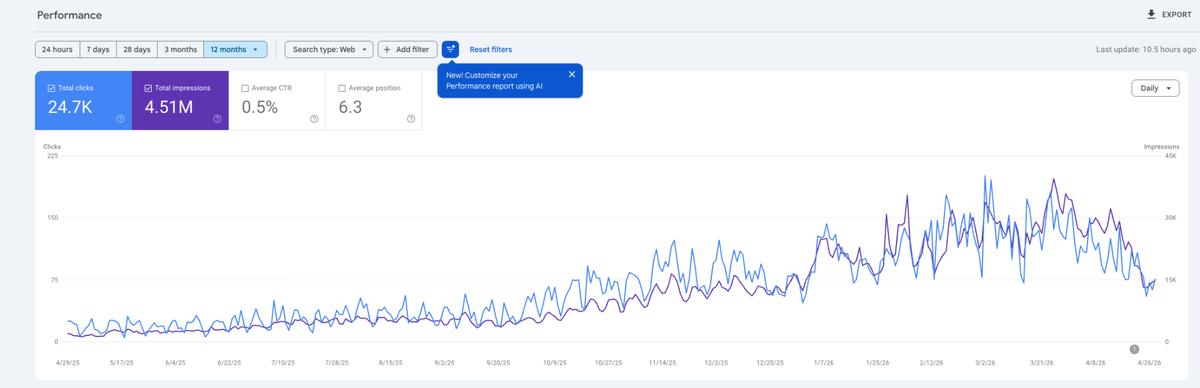
Task: Open help icon on Total impressions card
Action: 216,119
